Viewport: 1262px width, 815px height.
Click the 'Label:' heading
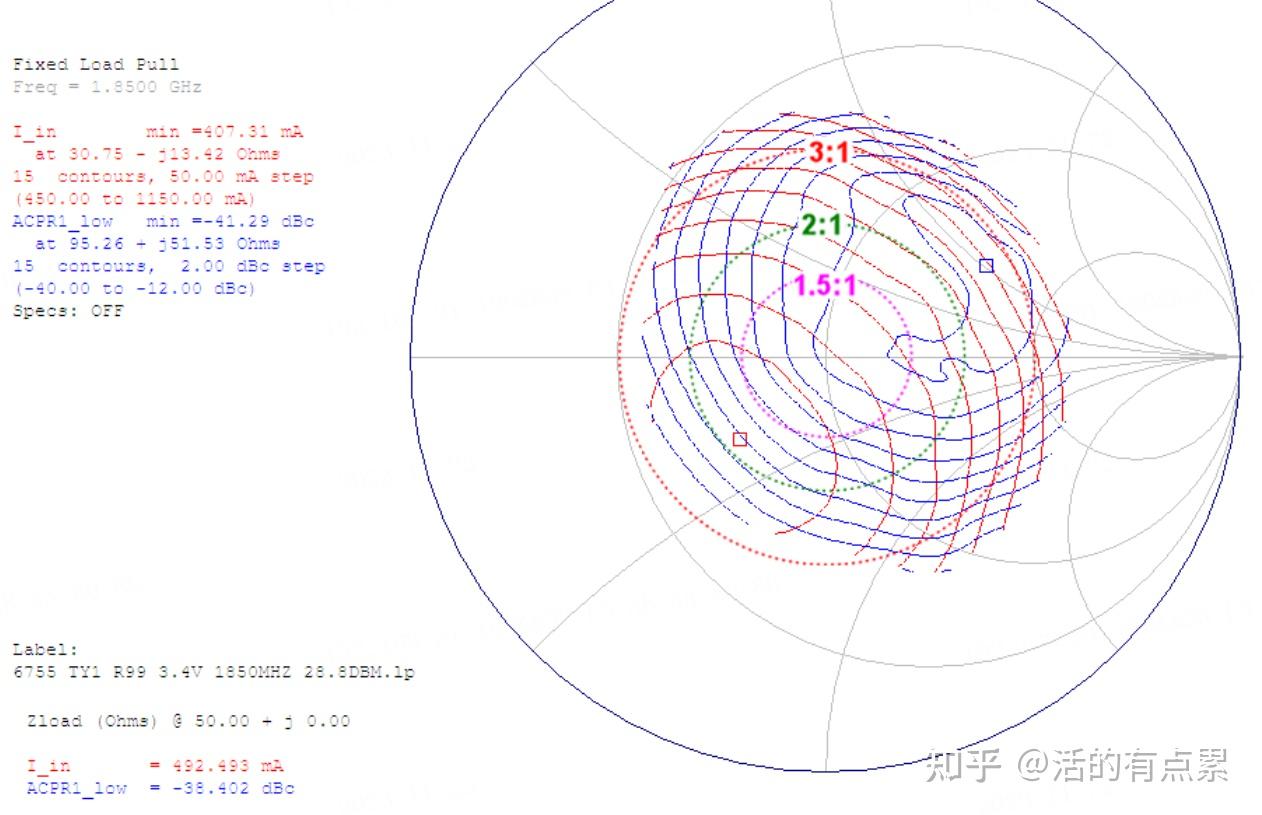coord(45,650)
